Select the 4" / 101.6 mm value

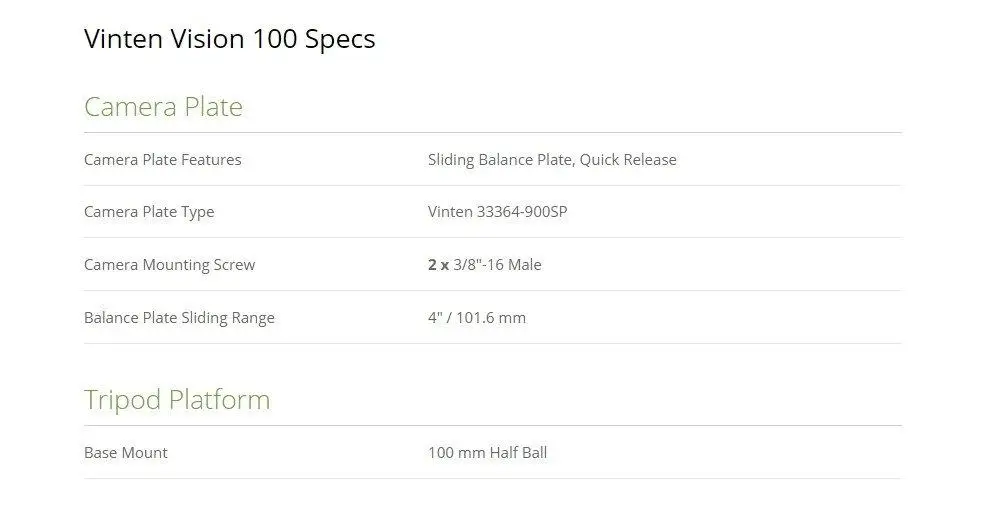[477, 317]
